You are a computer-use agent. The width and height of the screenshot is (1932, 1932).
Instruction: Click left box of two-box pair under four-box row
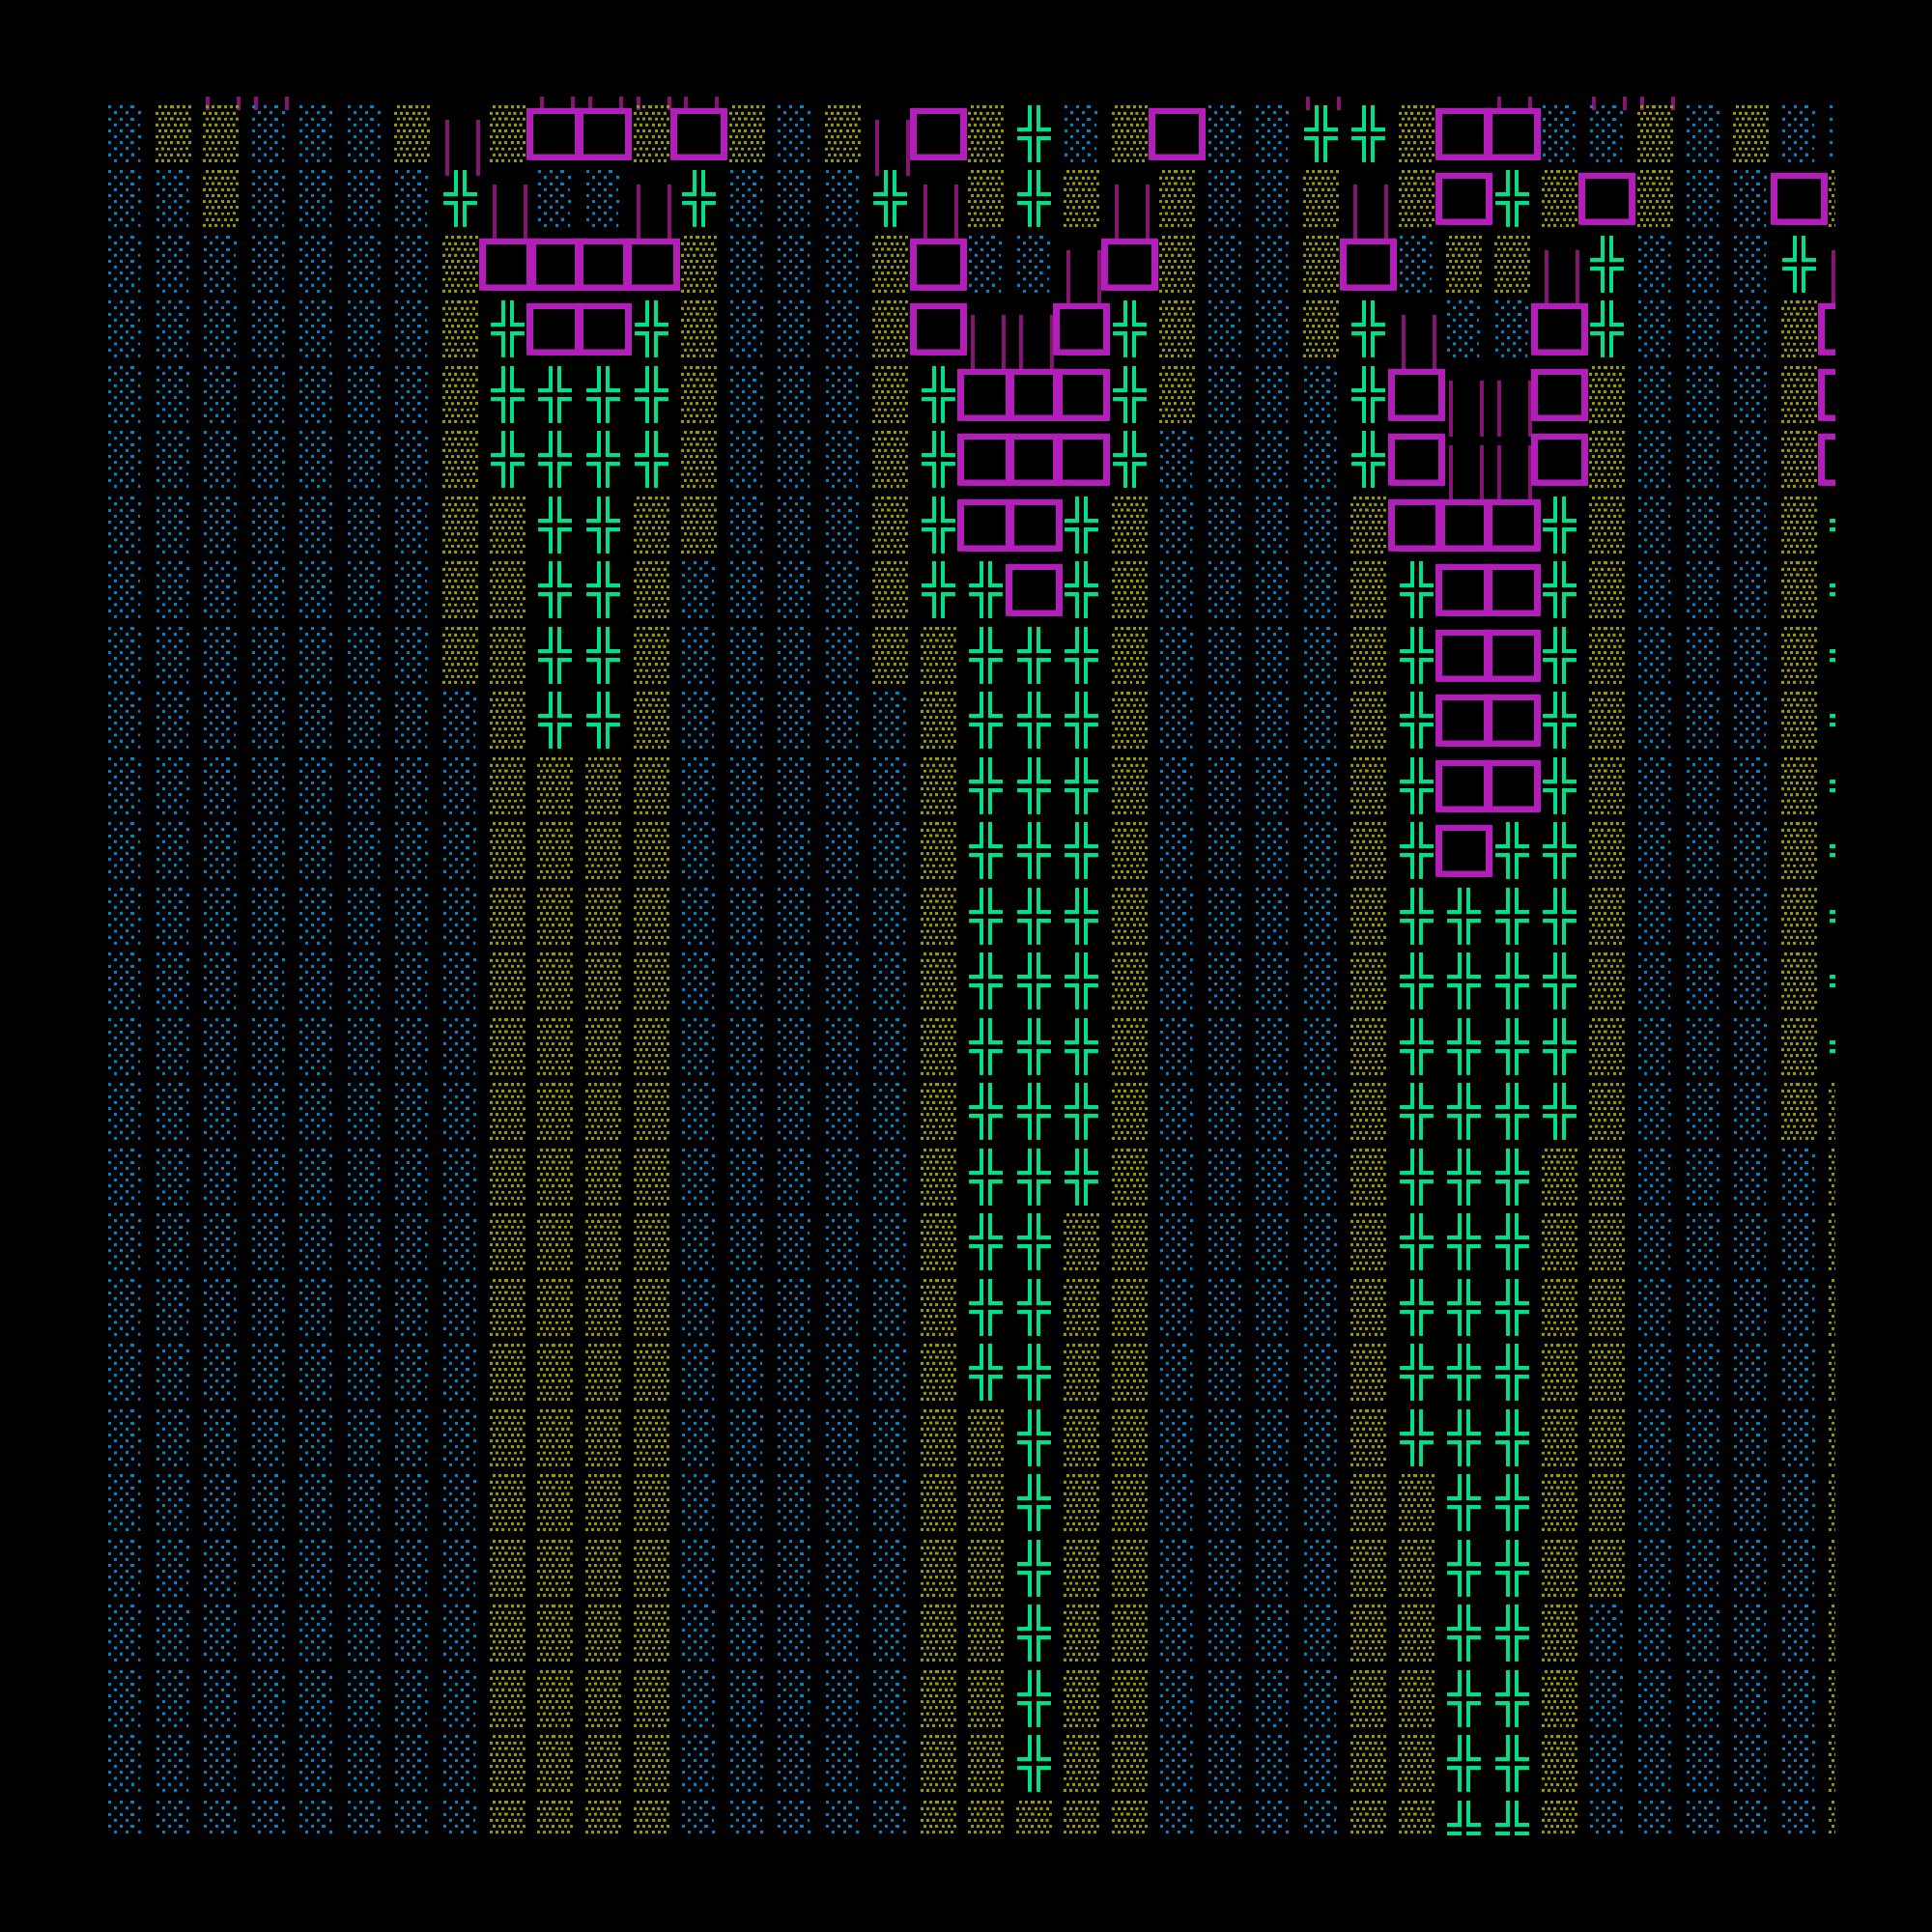(554, 330)
